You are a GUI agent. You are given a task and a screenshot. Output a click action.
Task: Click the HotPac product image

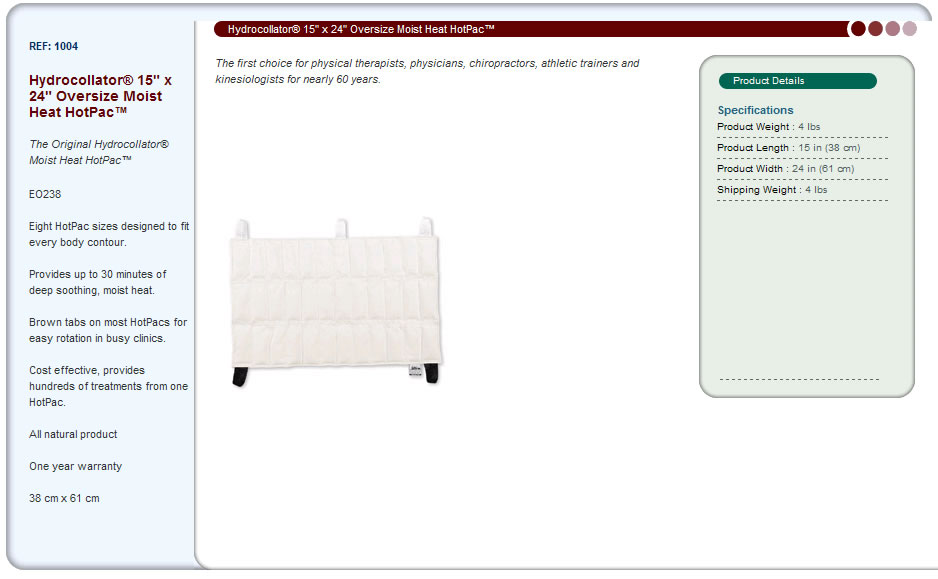(x=337, y=302)
